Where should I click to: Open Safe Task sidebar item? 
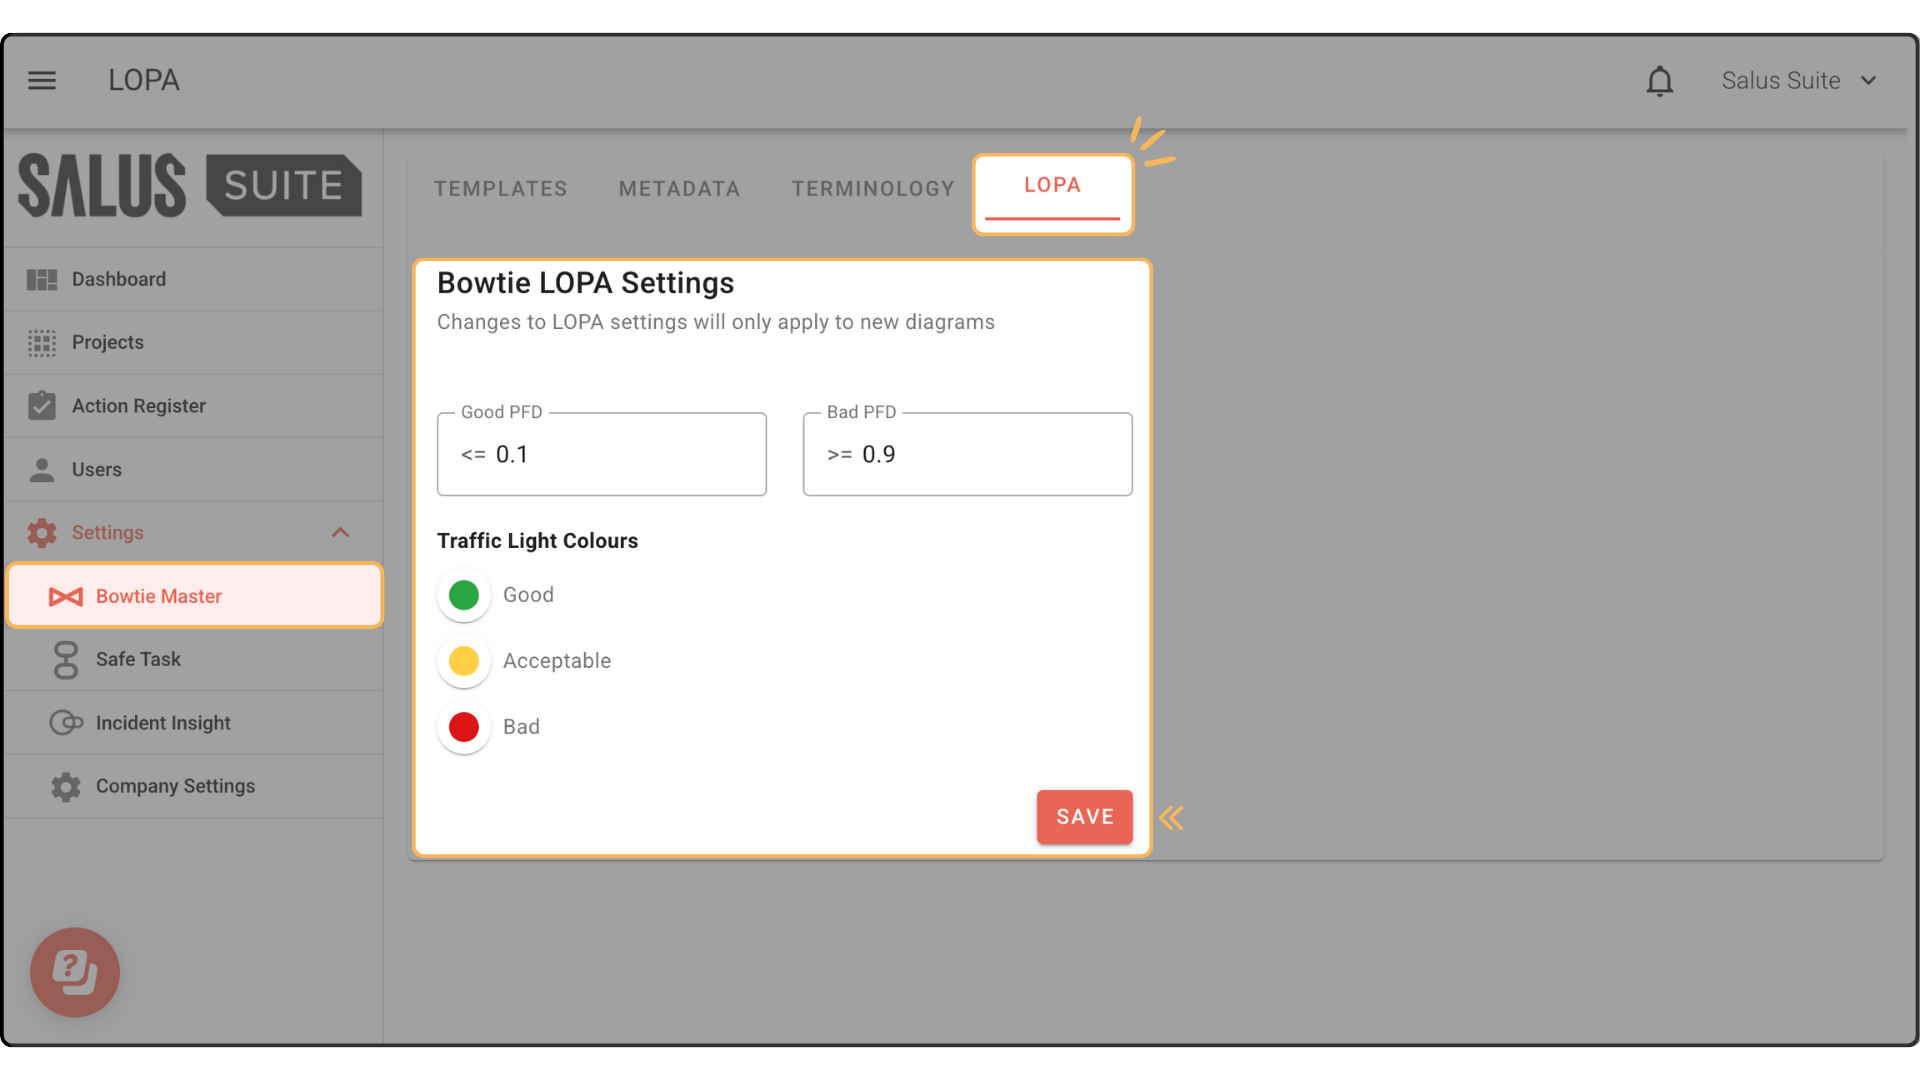click(195, 659)
